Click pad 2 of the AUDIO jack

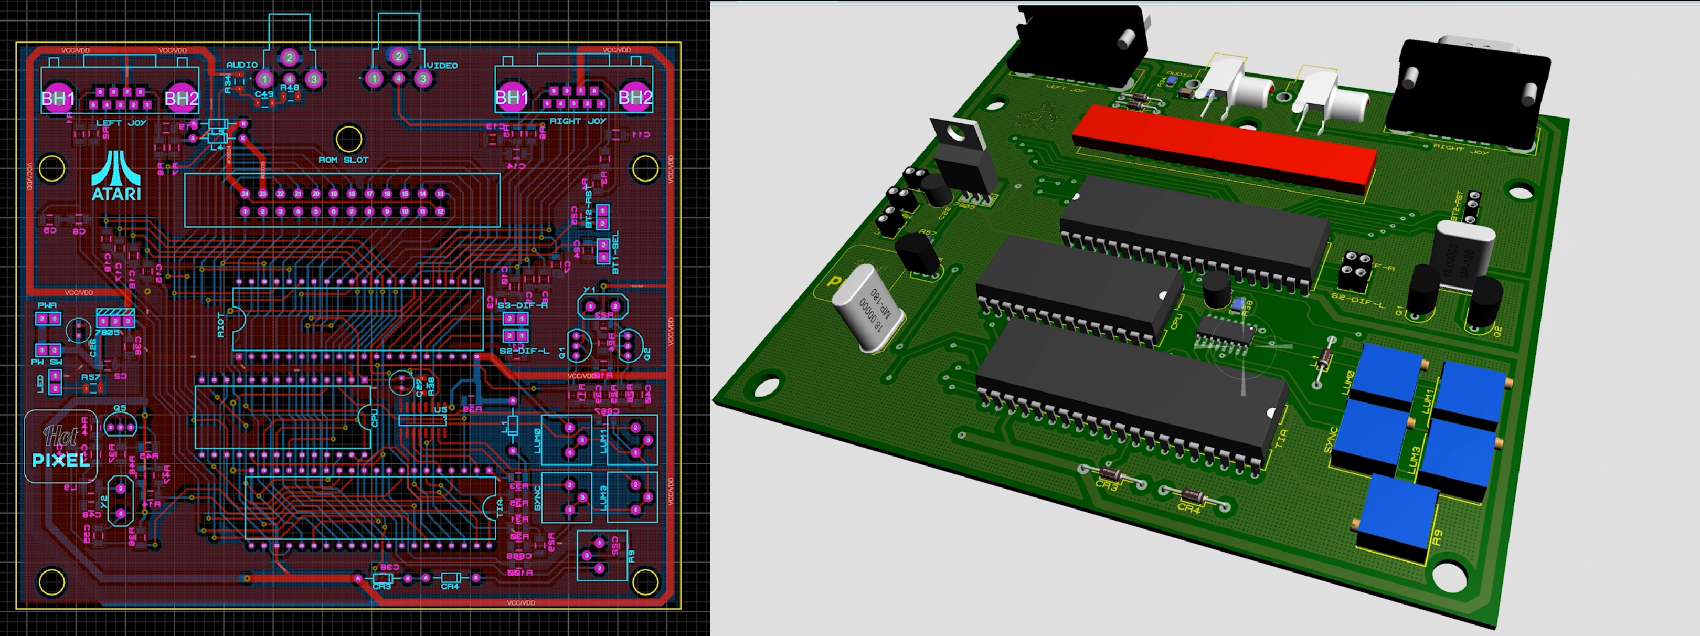pyautogui.click(x=289, y=57)
